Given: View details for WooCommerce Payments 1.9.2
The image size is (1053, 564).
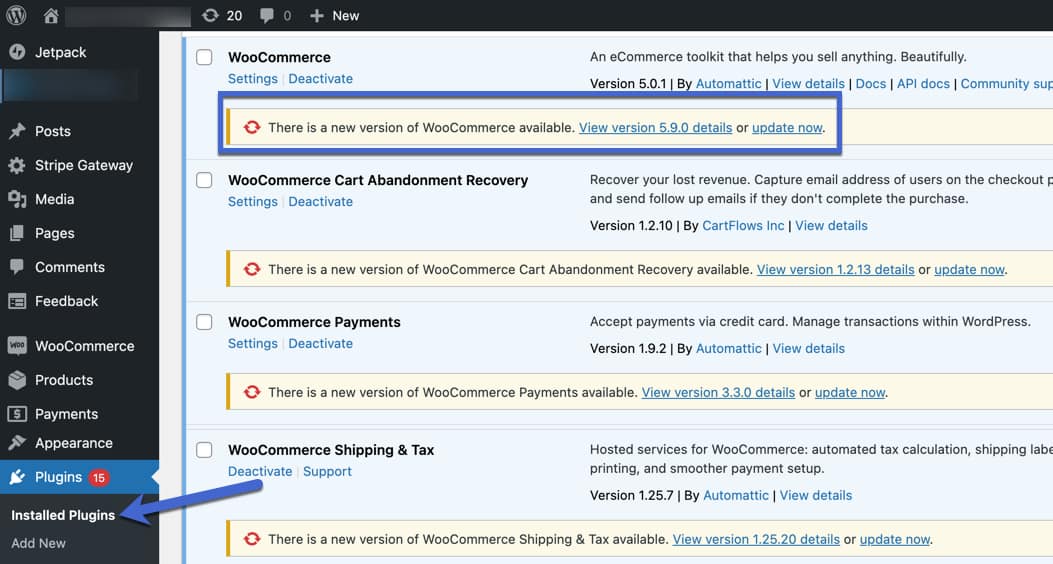Looking at the screenshot, I should coord(808,348).
